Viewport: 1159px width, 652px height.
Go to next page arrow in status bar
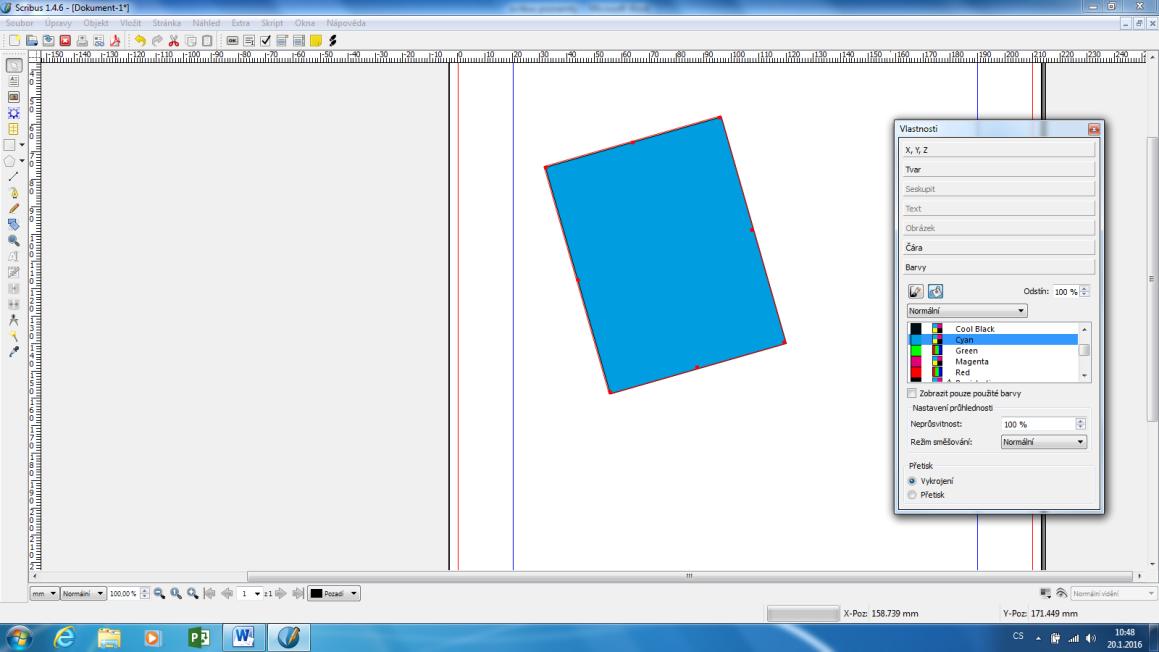click(281, 594)
